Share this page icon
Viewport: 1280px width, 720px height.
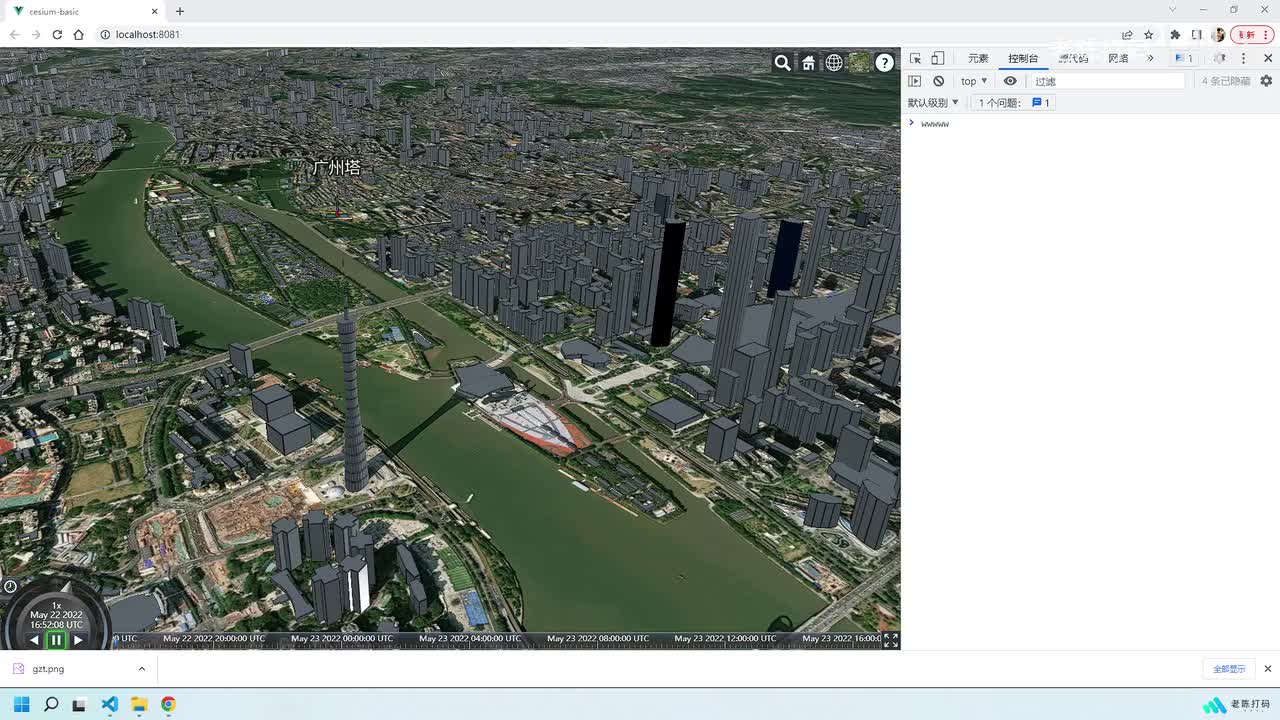coord(1127,34)
